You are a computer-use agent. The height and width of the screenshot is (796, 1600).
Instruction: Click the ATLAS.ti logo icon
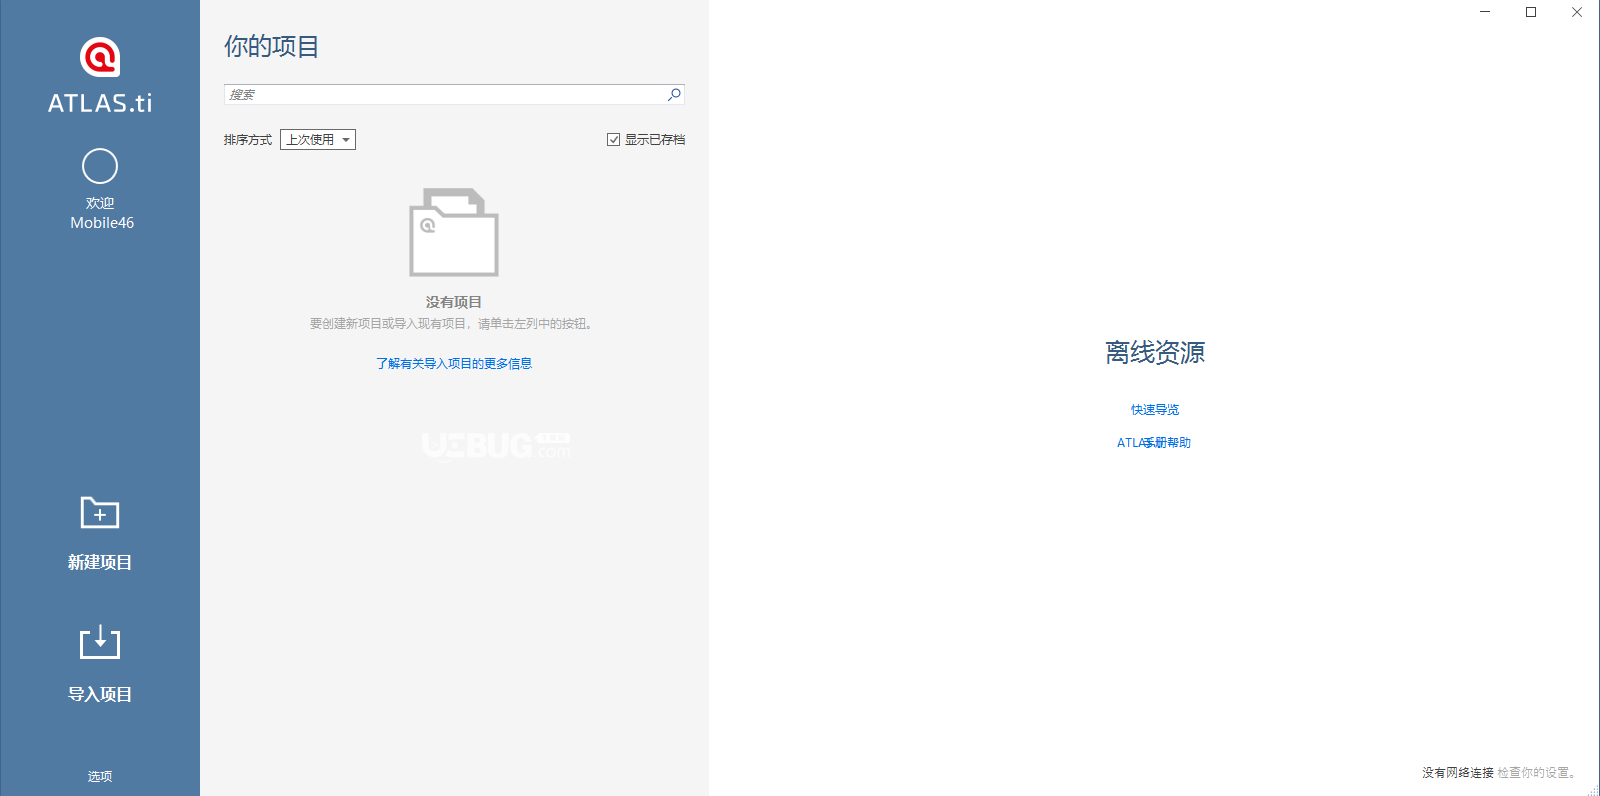tap(100, 57)
